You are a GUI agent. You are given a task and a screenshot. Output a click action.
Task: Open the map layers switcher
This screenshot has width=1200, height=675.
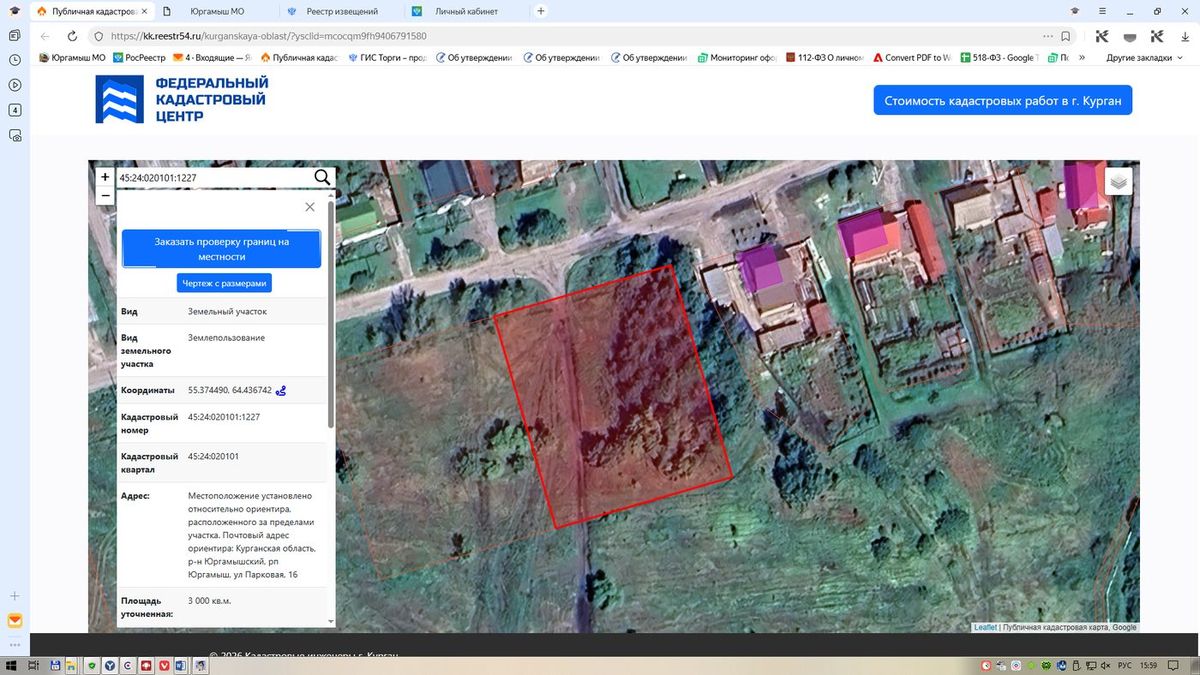(x=1119, y=182)
